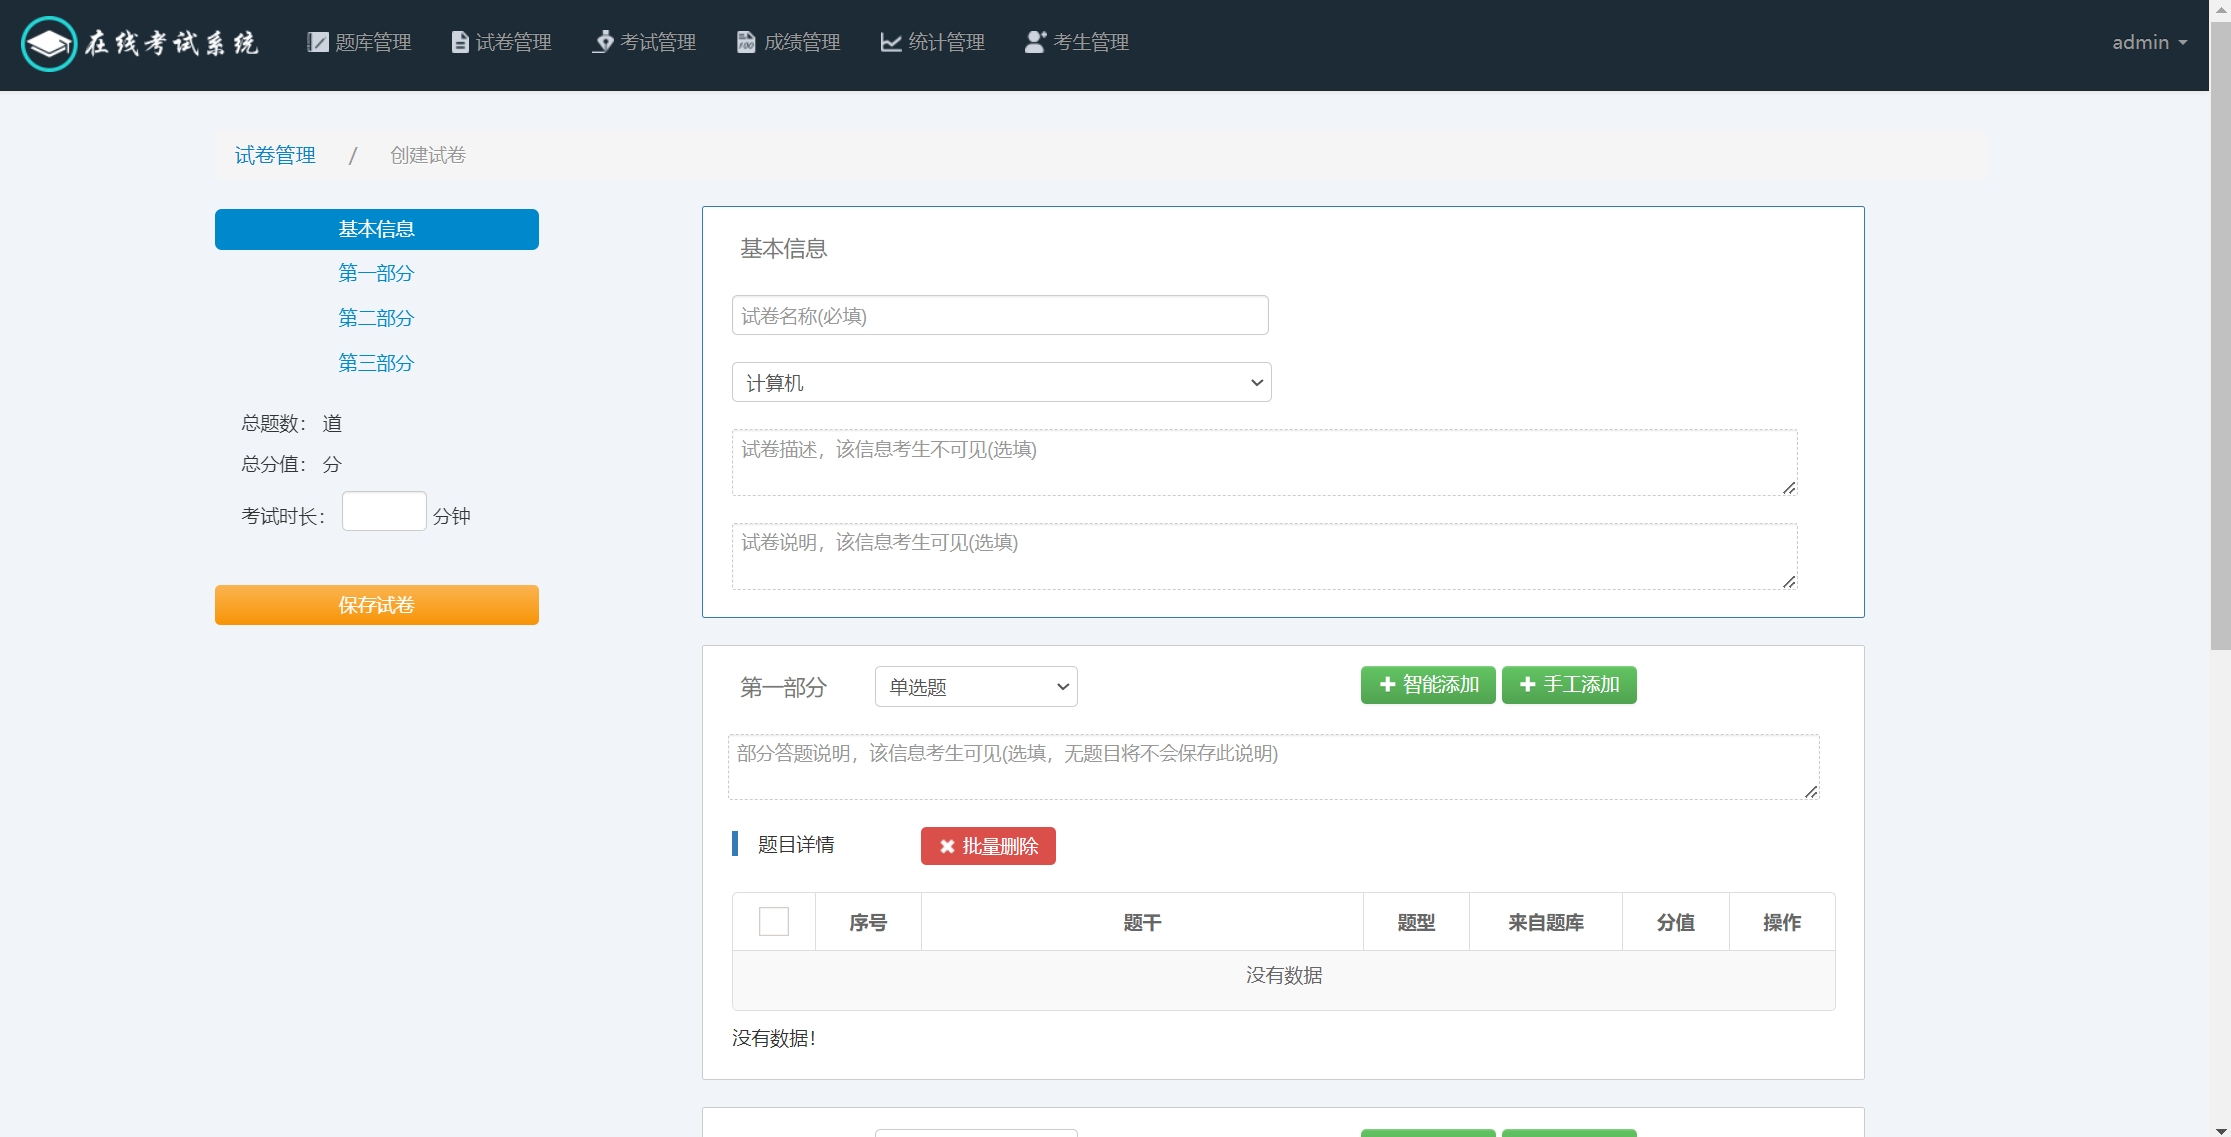Click the 考生管理 user icon
This screenshot has width=2231, height=1137.
(x=1035, y=42)
